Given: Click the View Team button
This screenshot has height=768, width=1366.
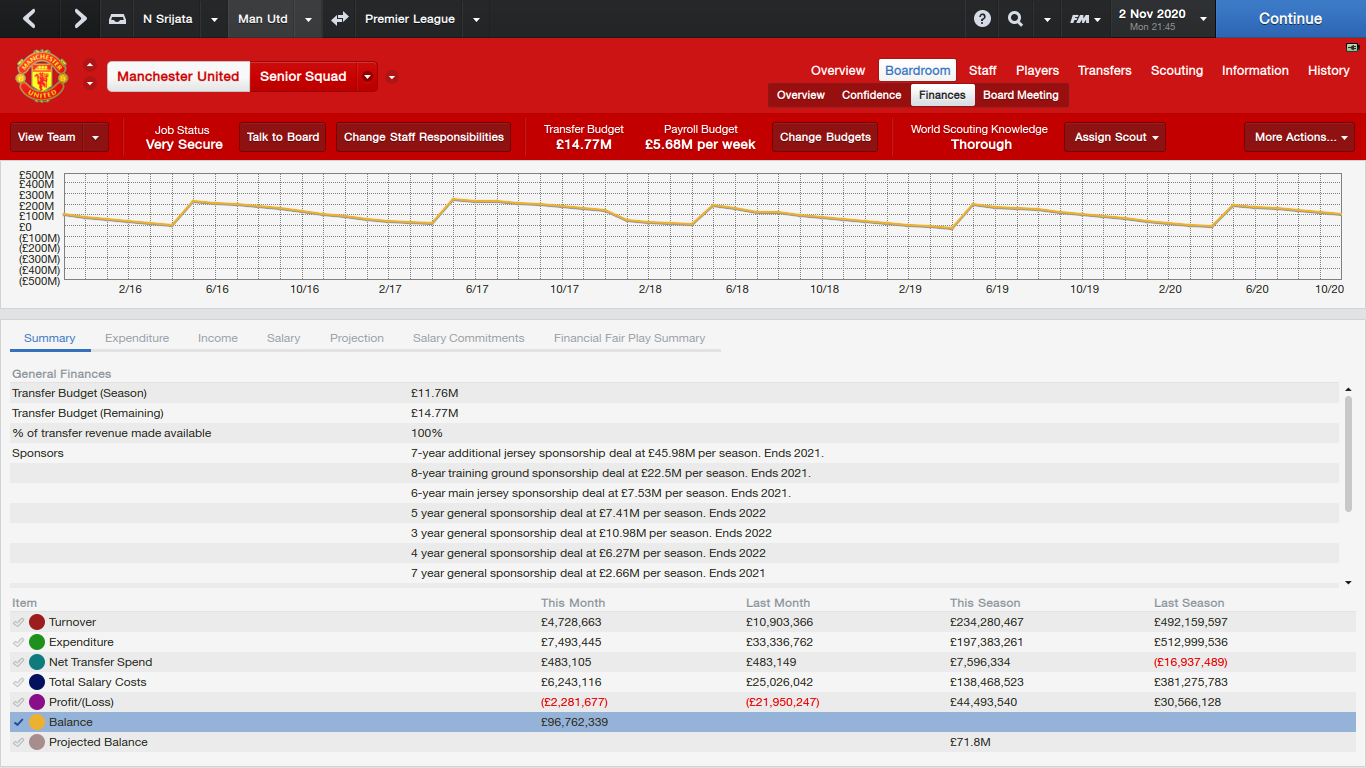Looking at the screenshot, I should [47, 137].
